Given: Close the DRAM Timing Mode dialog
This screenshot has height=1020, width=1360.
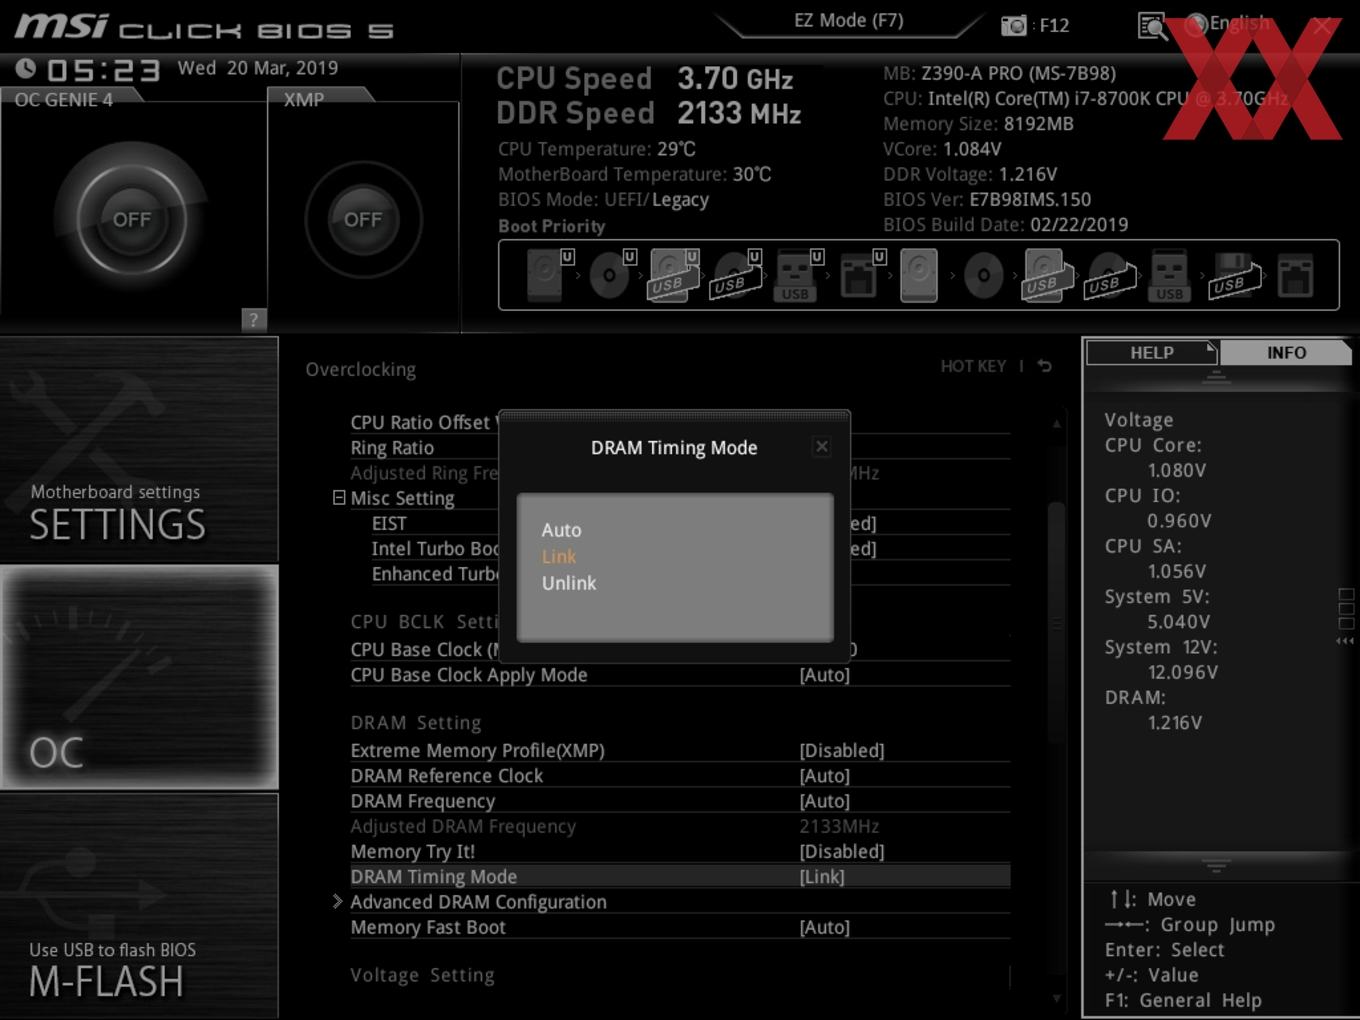Looking at the screenshot, I should click(x=822, y=447).
